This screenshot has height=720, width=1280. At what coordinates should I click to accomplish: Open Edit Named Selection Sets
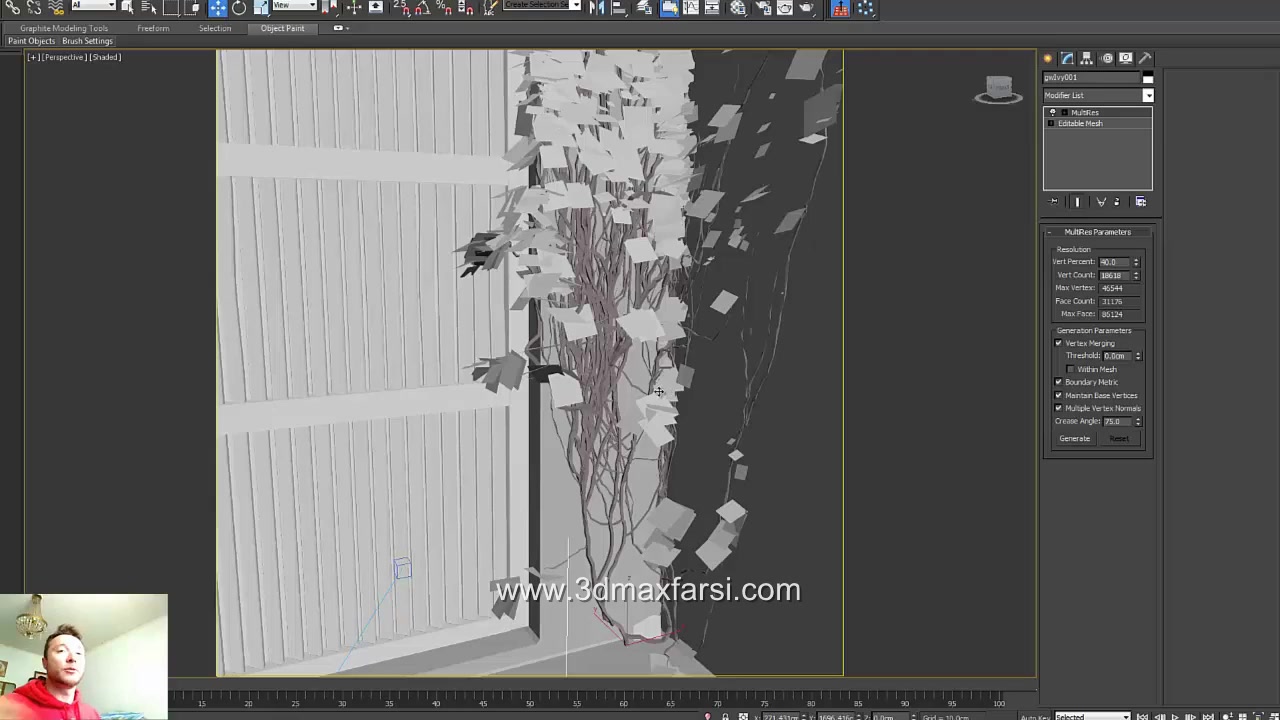(490, 8)
